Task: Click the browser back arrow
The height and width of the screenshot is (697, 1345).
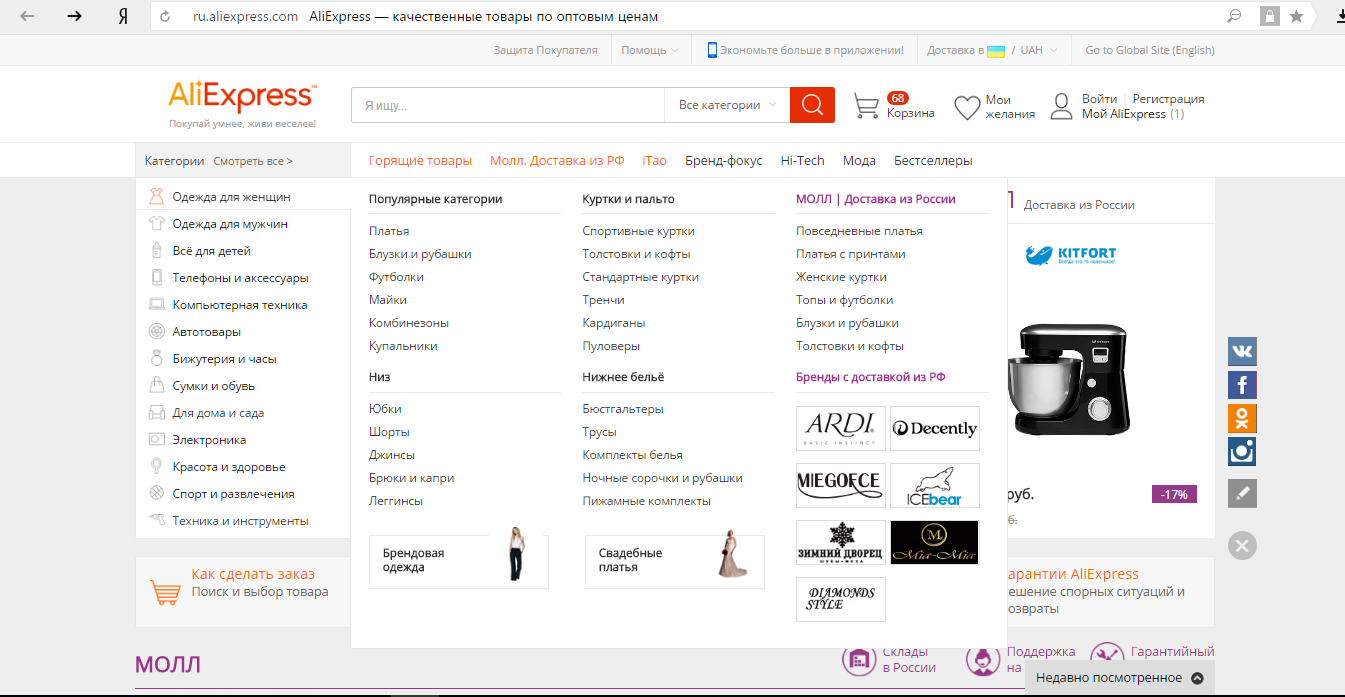Action: [x=28, y=16]
